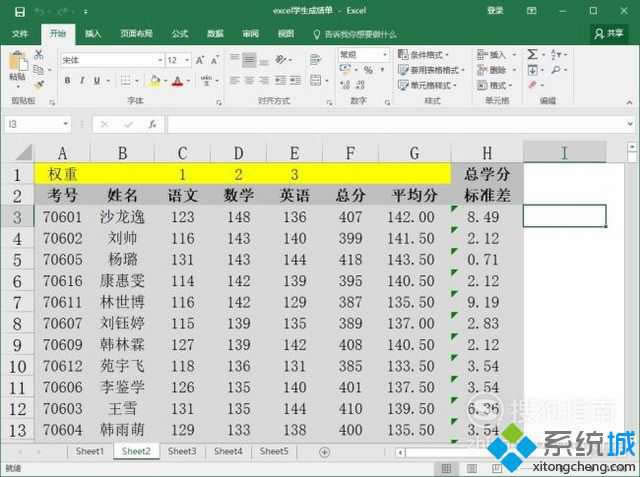
Task: Click the Ribbon Display Options icon
Action: point(531,11)
